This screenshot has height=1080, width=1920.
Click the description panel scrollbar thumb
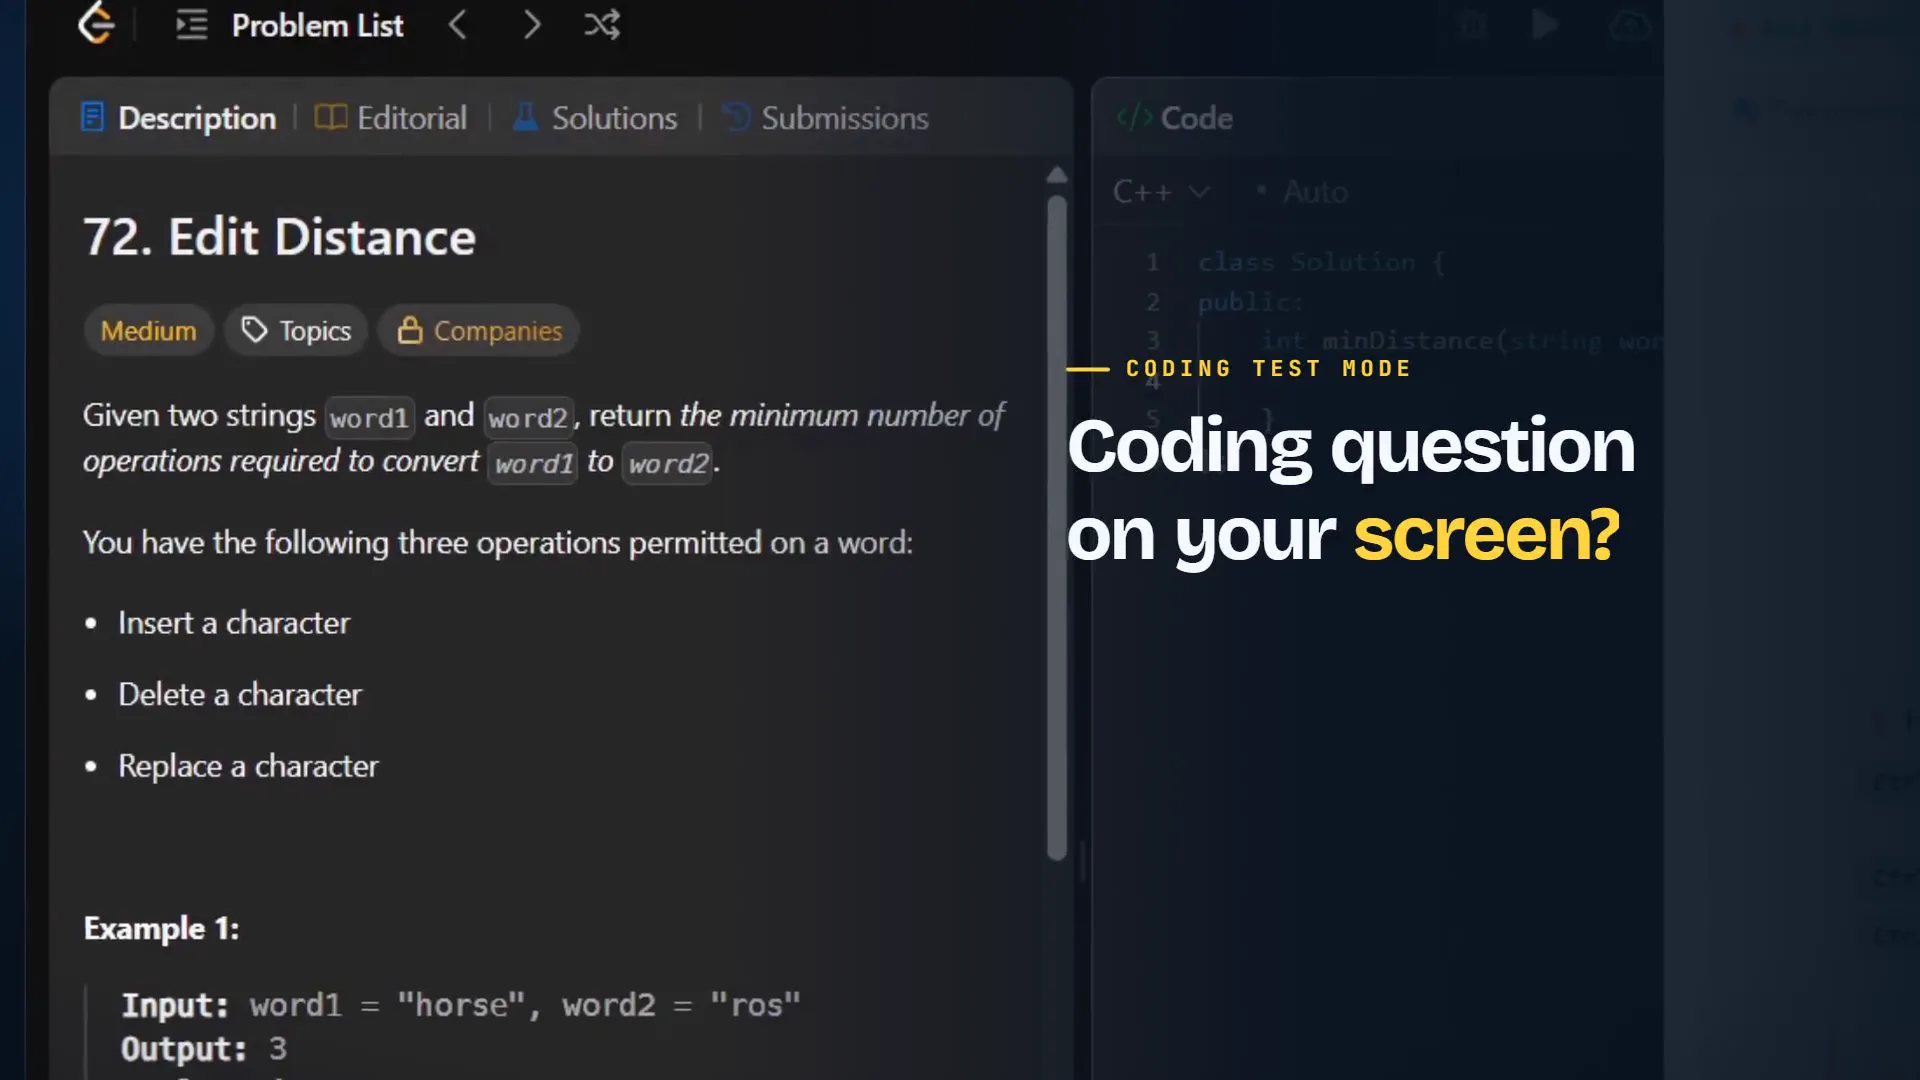[x=1057, y=527]
